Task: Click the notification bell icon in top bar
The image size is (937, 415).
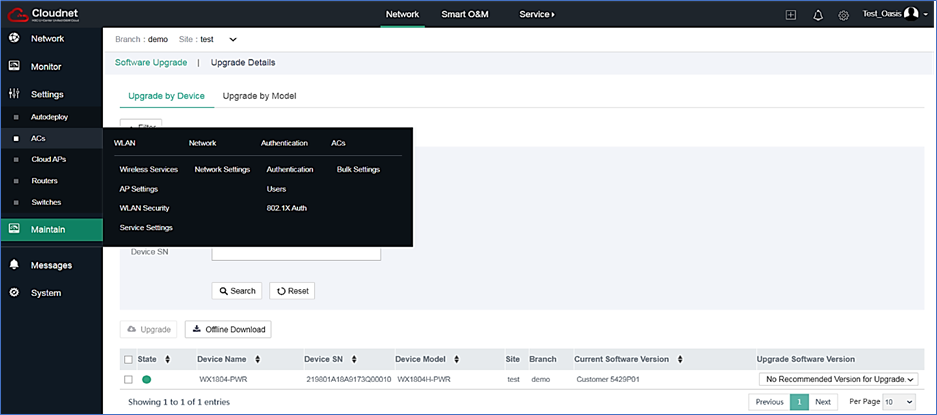Action: pyautogui.click(x=818, y=16)
